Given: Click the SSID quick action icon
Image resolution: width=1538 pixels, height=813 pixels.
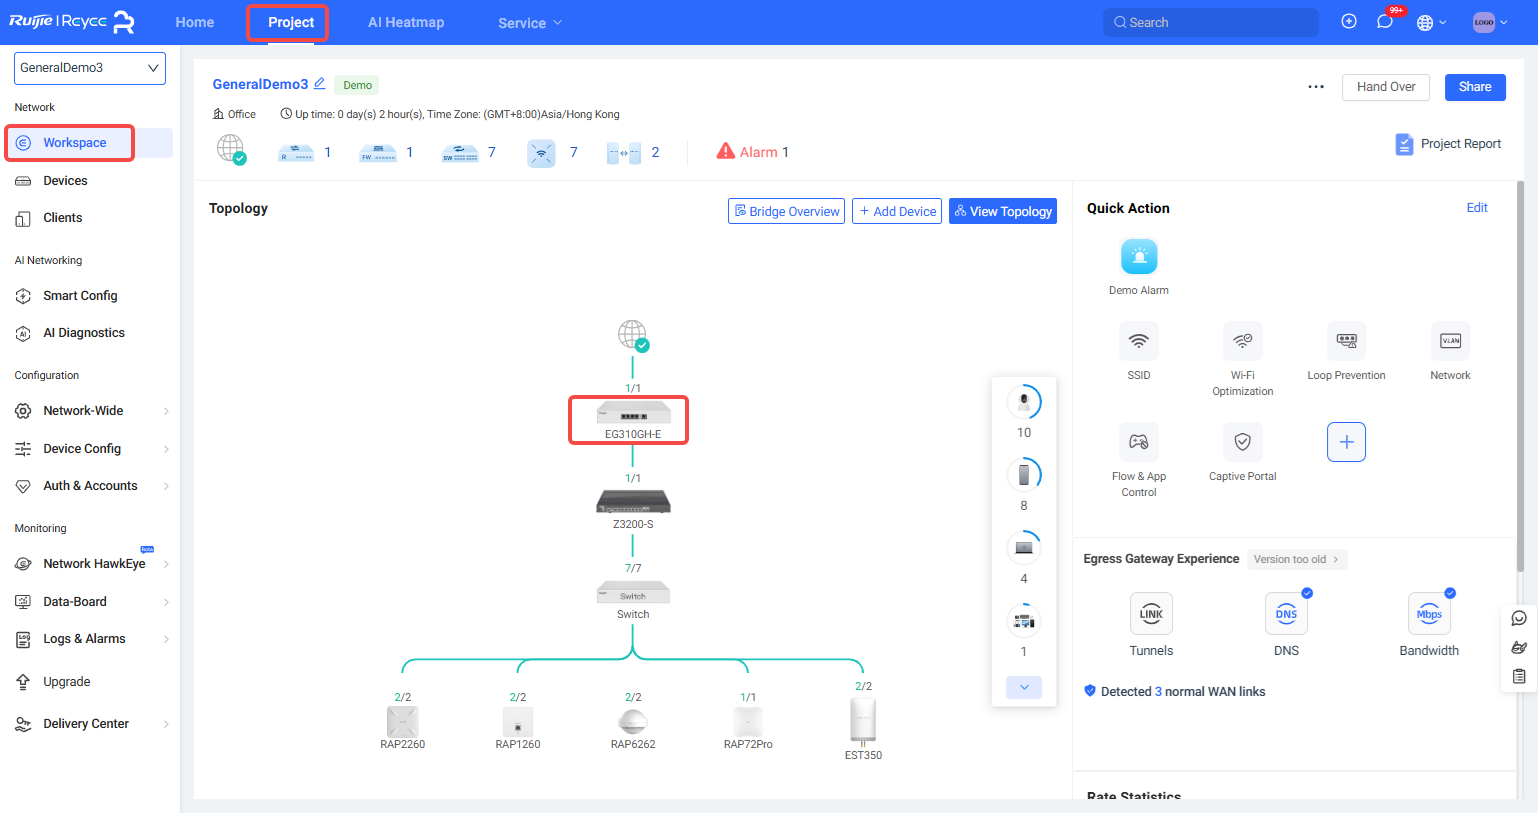Looking at the screenshot, I should (x=1138, y=342).
